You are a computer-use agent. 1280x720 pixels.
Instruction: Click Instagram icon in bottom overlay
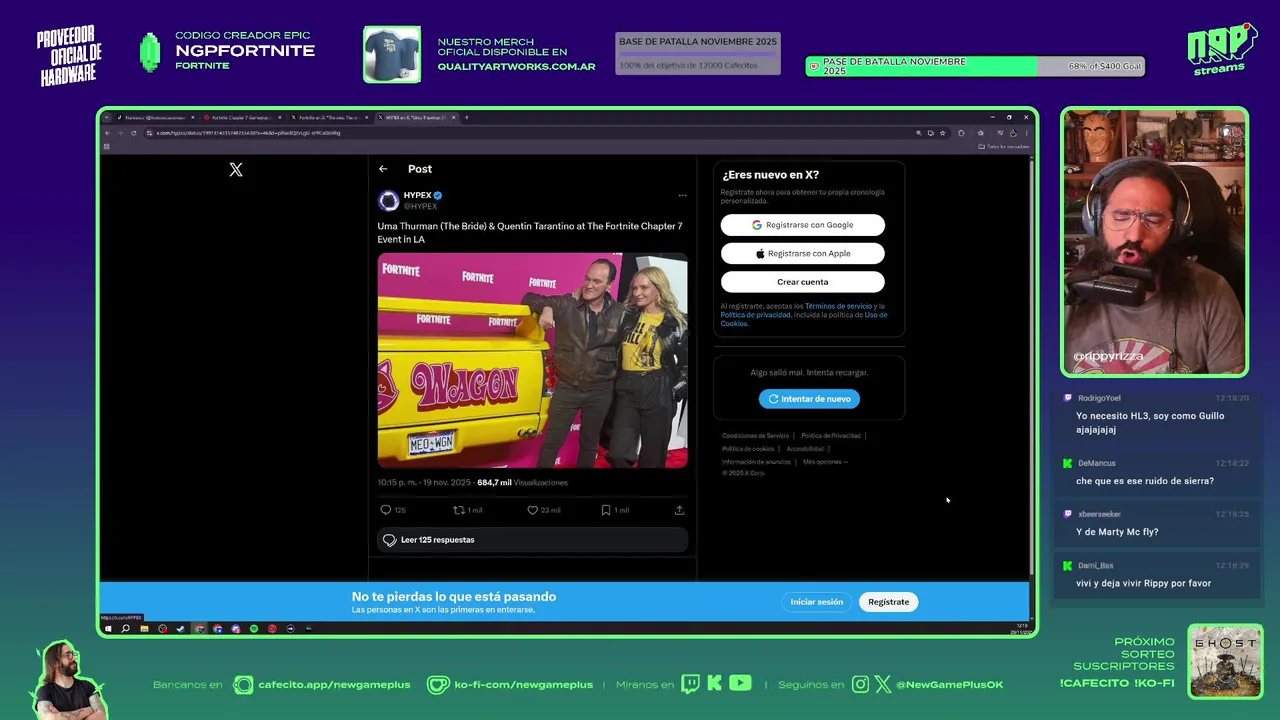point(860,685)
